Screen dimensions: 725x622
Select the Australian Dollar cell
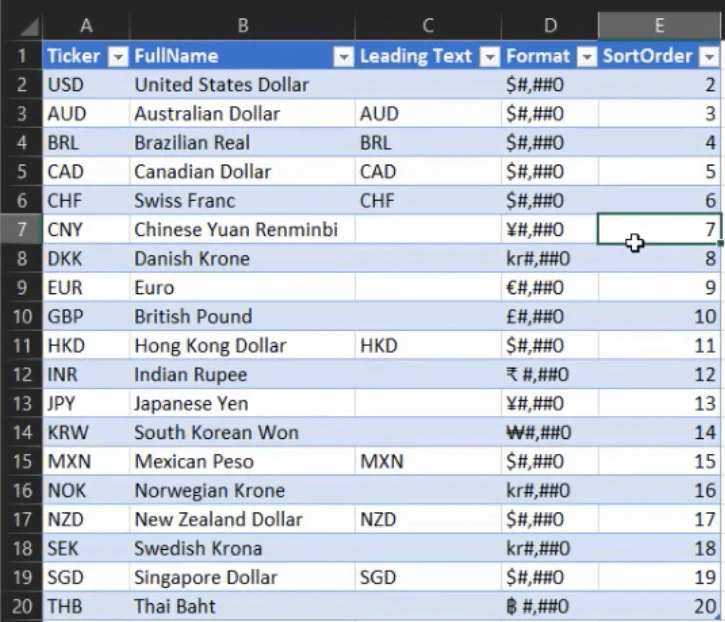243,114
